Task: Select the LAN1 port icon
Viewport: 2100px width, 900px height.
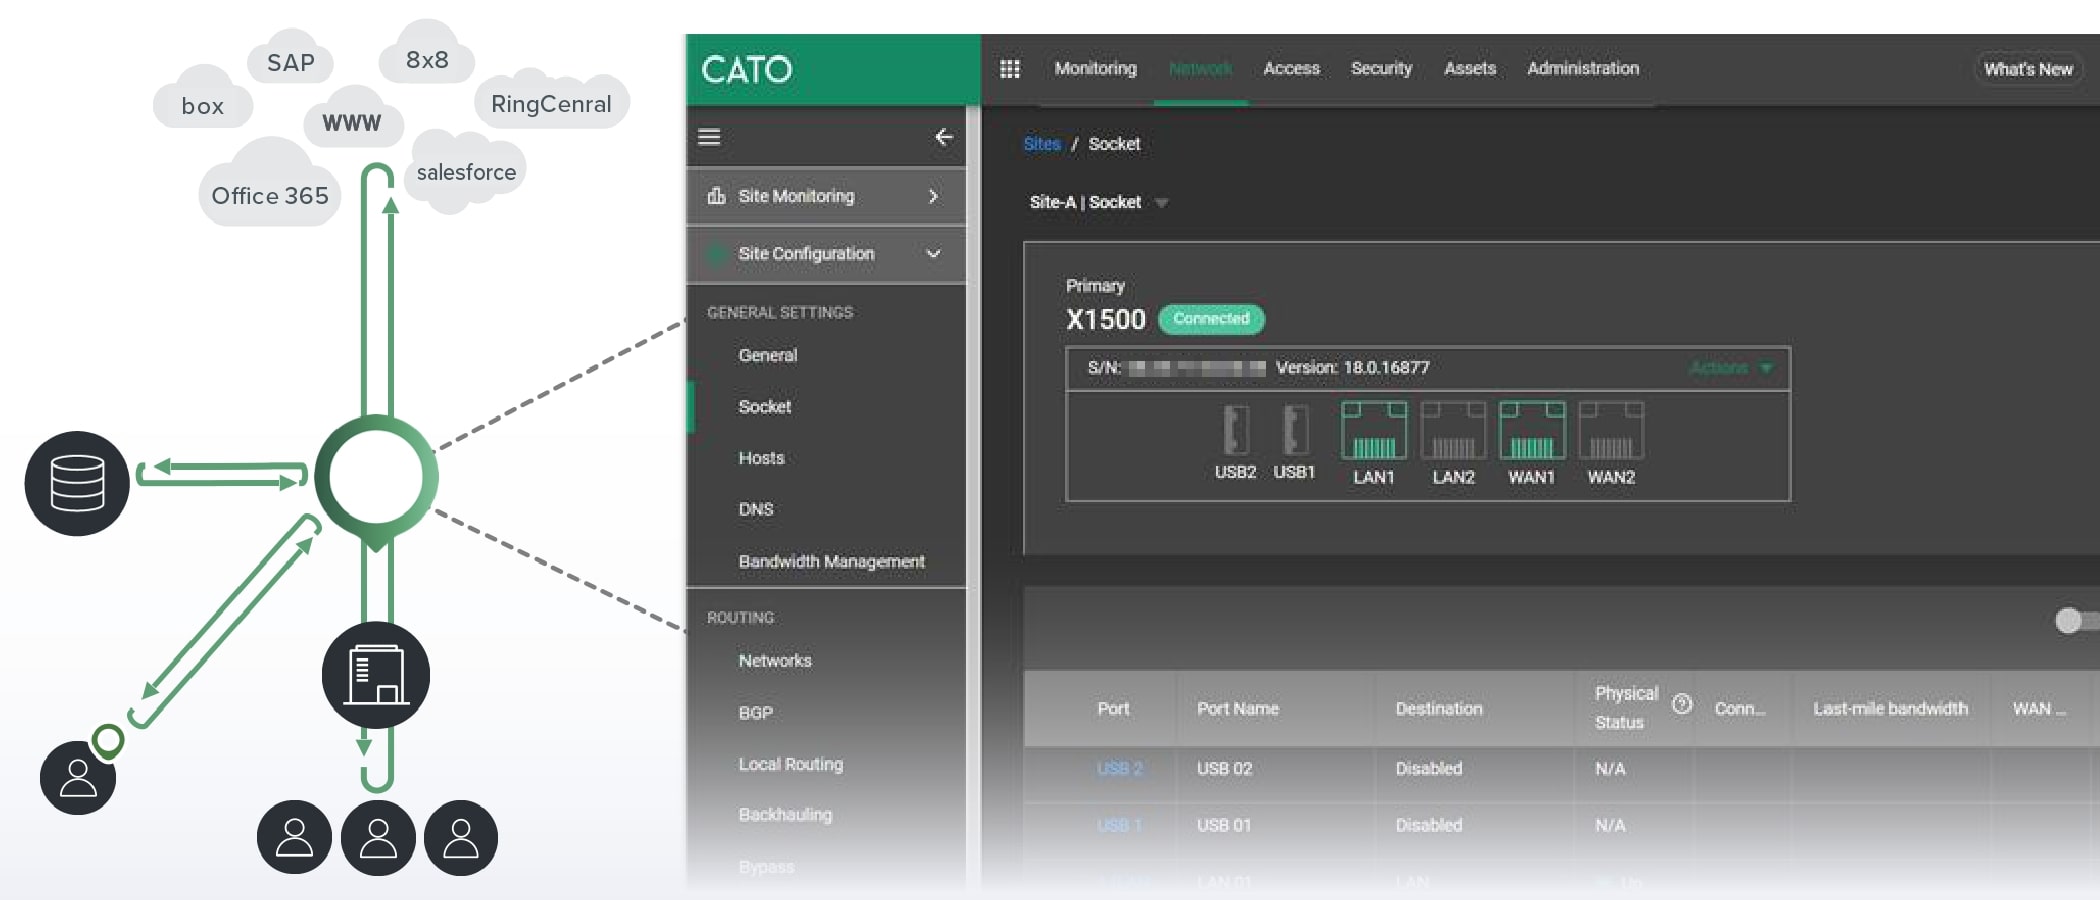Action: click(x=1374, y=430)
